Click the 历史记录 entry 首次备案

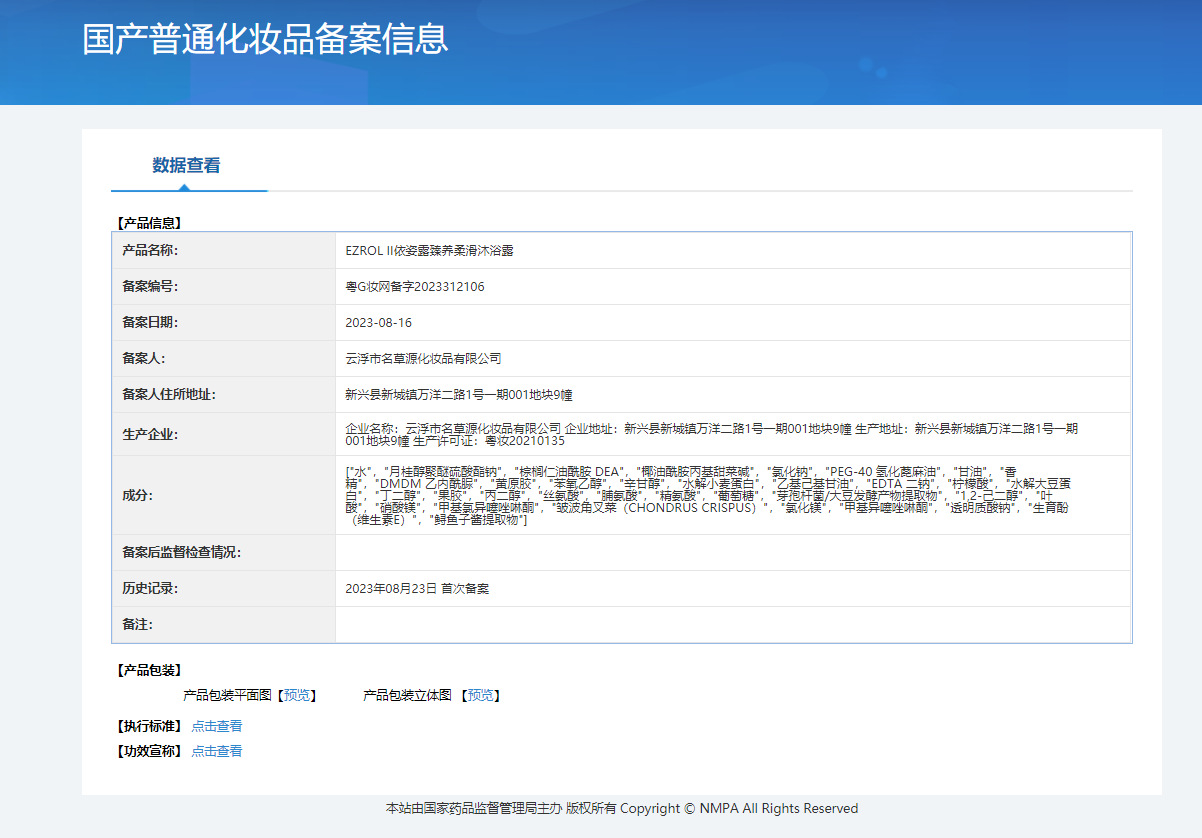(x=417, y=589)
